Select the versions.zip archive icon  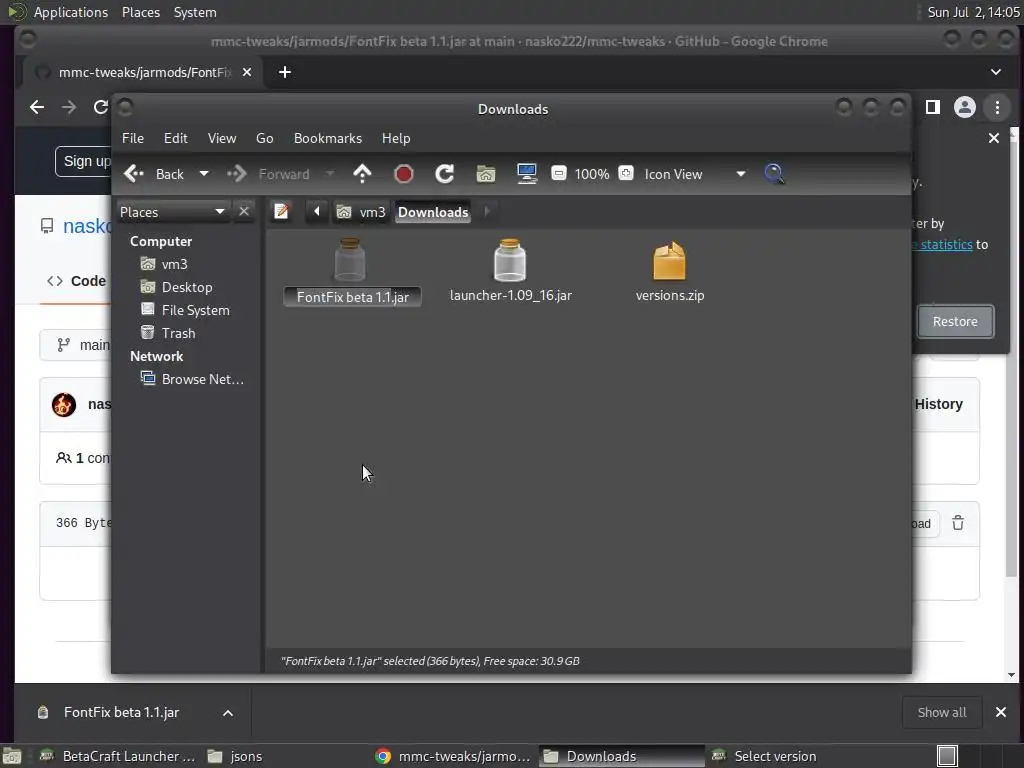[x=669, y=261]
